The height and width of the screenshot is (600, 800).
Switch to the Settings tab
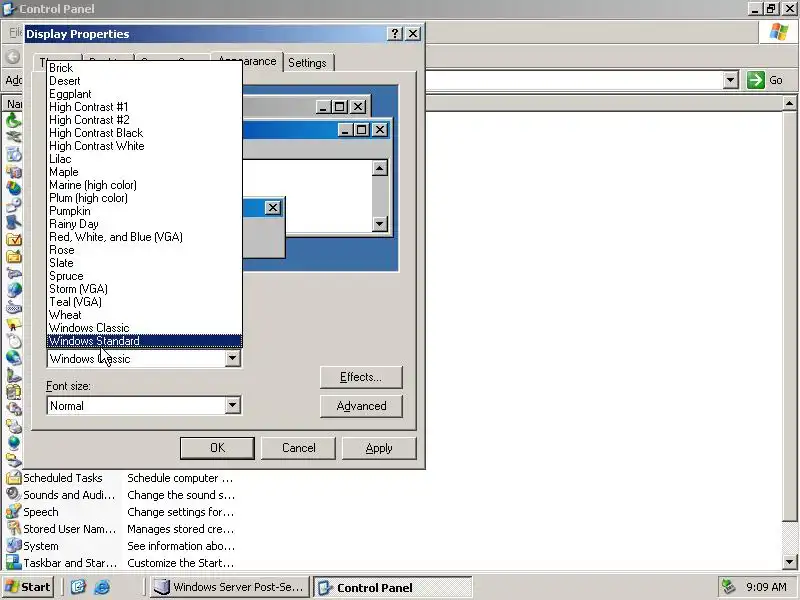pos(307,63)
